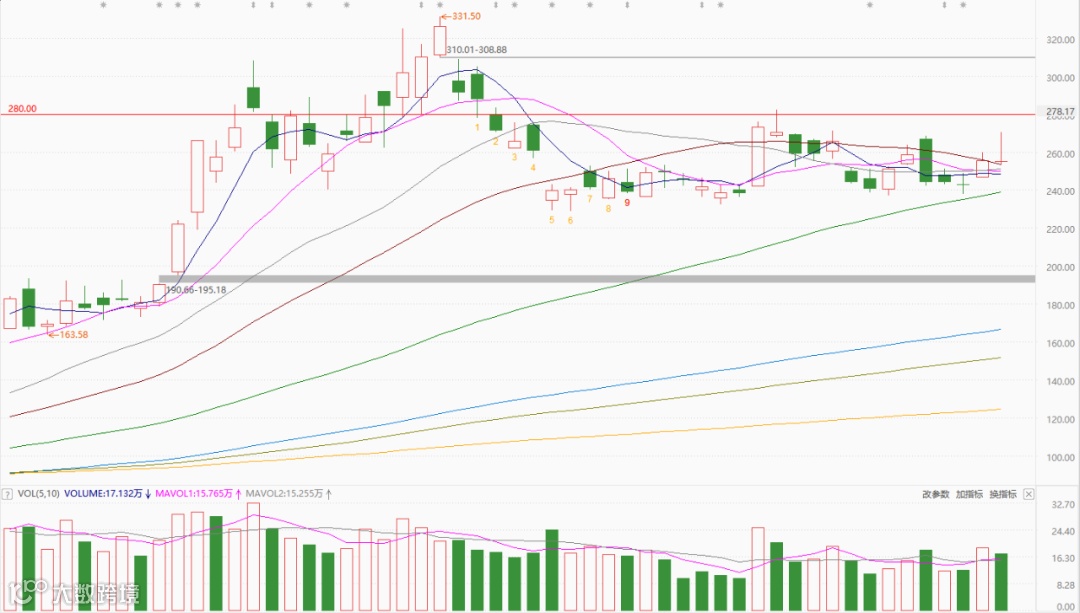Click the gray 190.66-195.18 gap zone band
Image resolution: width=1080 pixels, height=613 pixels.
pyautogui.click(x=596, y=279)
